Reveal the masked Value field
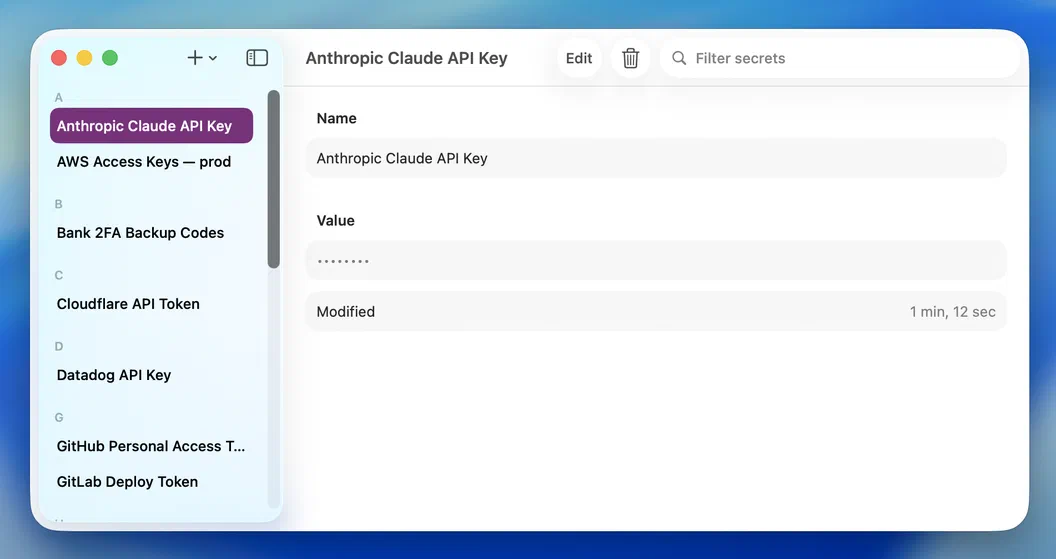The height and width of the screenshot is (559, 1056). [x=656, y=261]
